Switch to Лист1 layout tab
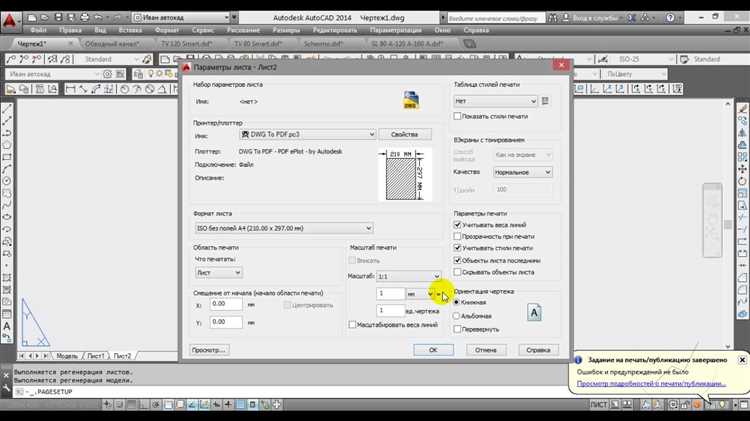The image size is (750, 421). (96, 356)
